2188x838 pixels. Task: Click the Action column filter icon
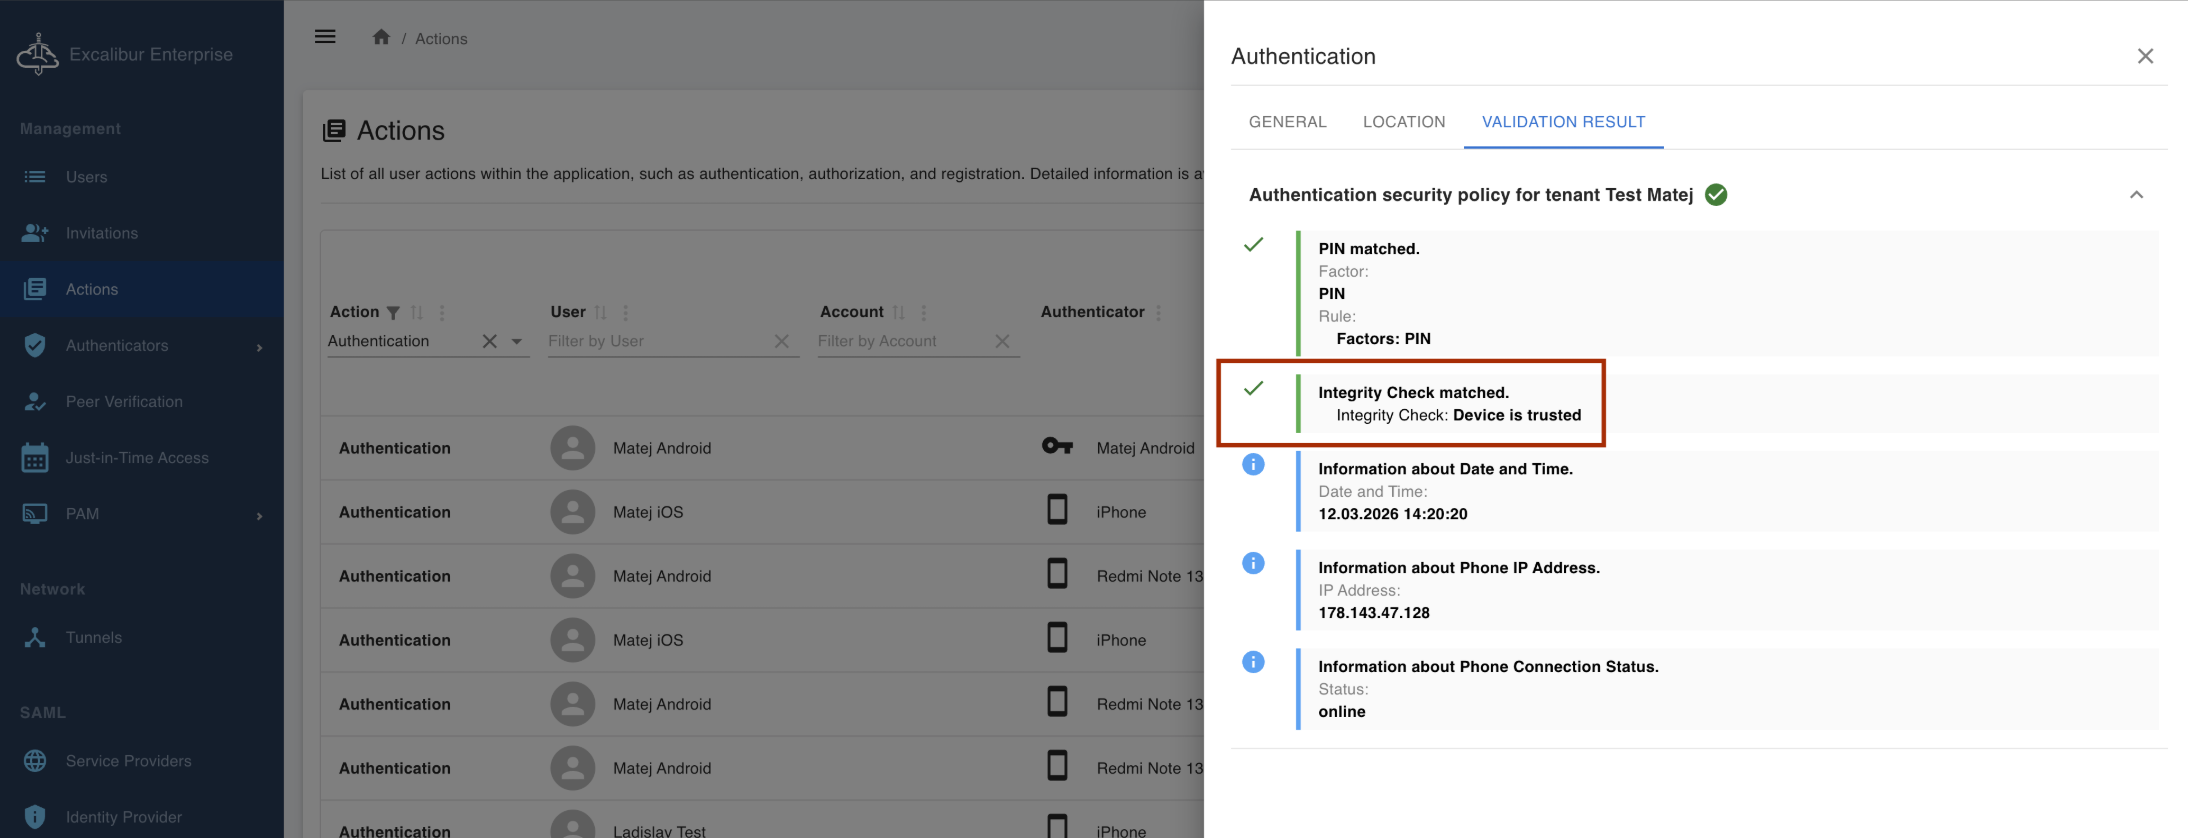[393, 313]
